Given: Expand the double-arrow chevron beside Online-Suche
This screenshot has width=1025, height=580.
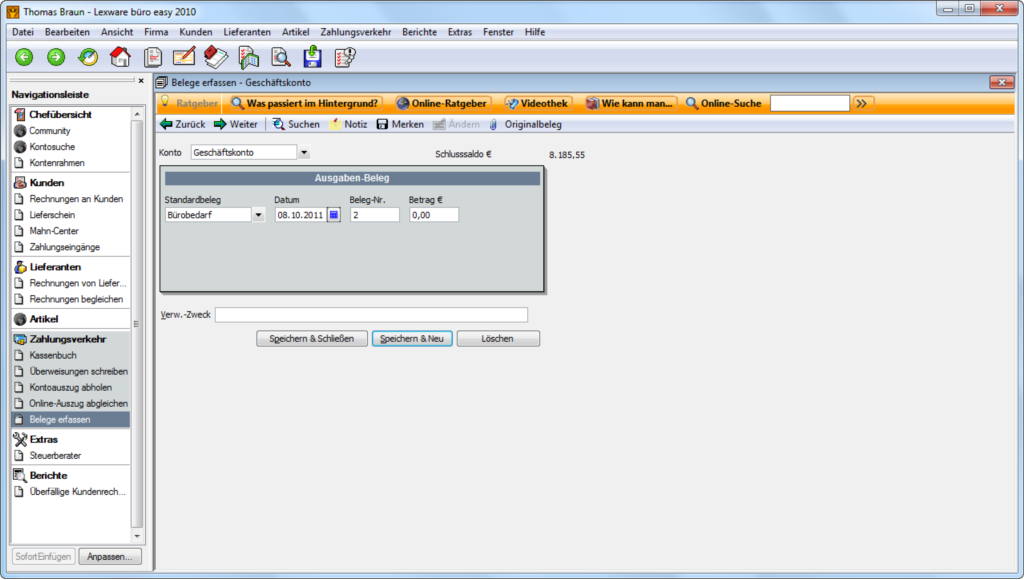Looking at the screenshot, I should [862, 102].
